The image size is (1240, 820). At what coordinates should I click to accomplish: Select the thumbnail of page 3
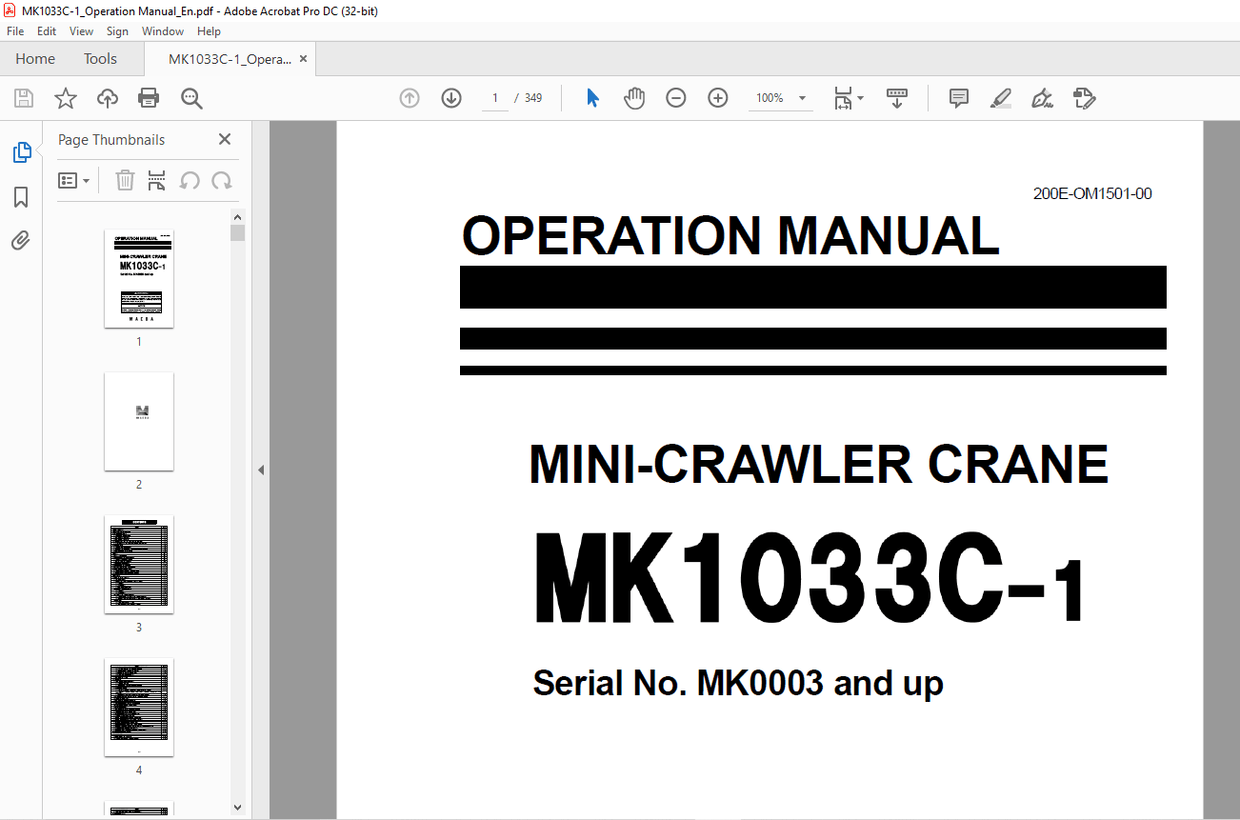point(138,564)
